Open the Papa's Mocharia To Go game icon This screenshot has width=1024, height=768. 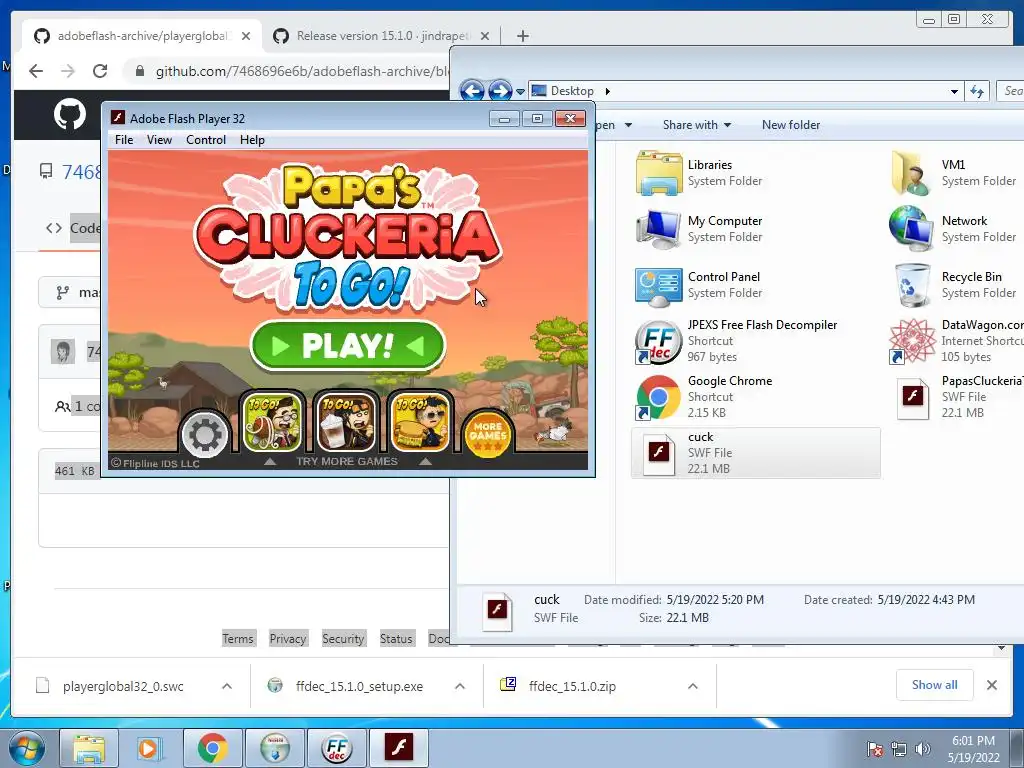[347, 423]
